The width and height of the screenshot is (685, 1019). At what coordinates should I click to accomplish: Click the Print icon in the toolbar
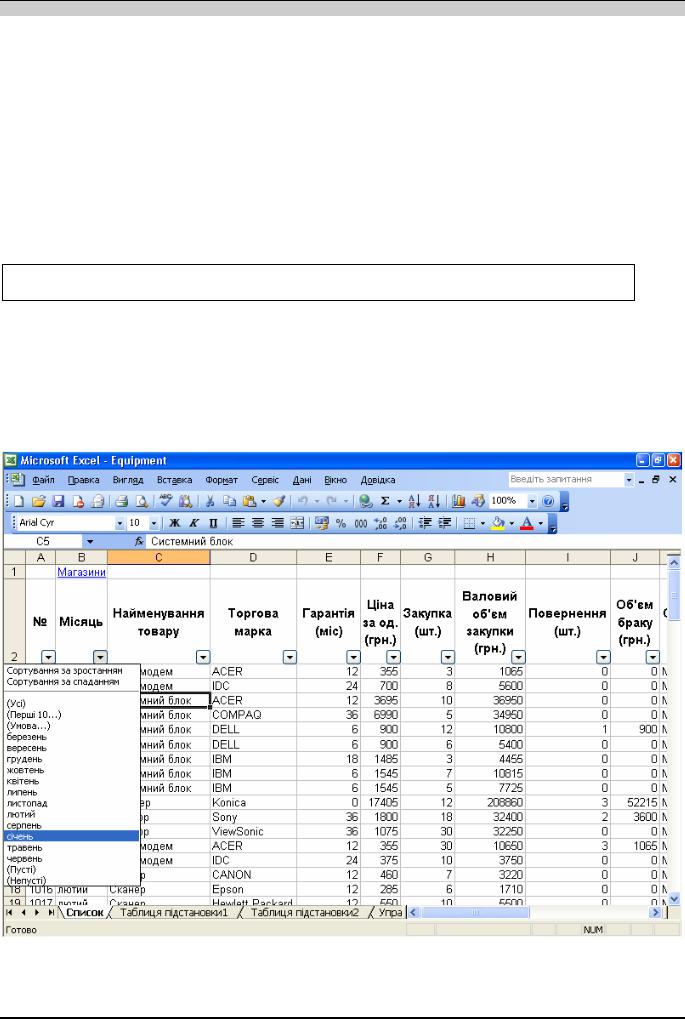pos(121,501)
